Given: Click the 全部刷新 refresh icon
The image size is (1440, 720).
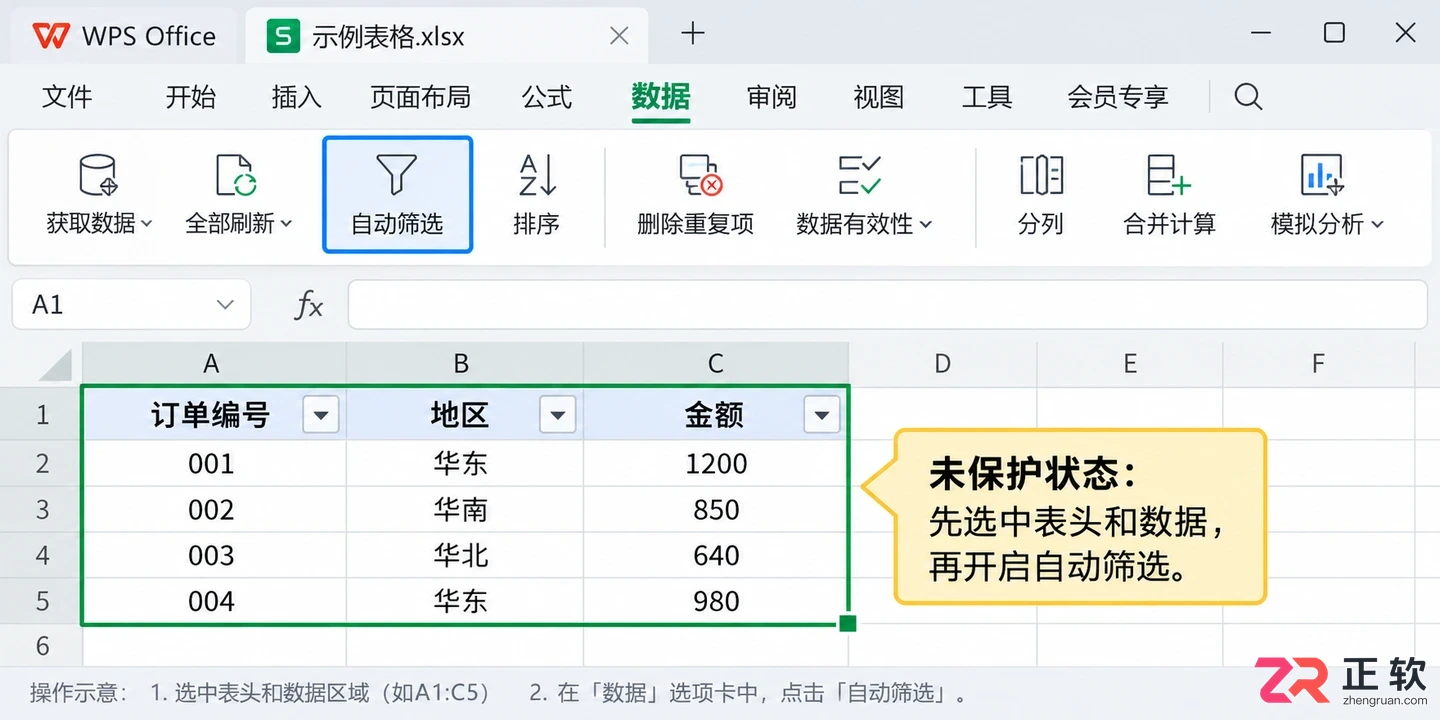Looking at the screenshot, I should click(237, 175).
